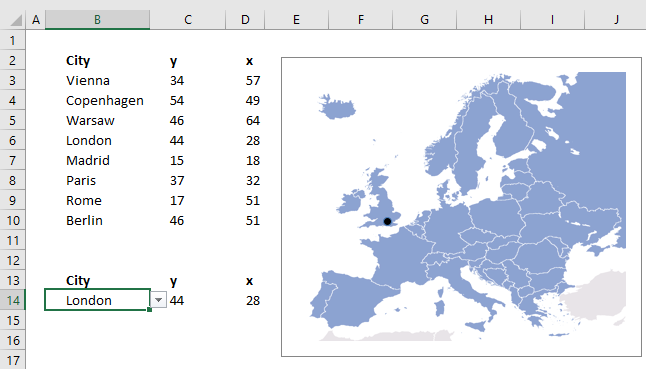This screenshot has height=369, width=646.
Task: Click the x value 28 in row 14
Action: click(253, 300)
